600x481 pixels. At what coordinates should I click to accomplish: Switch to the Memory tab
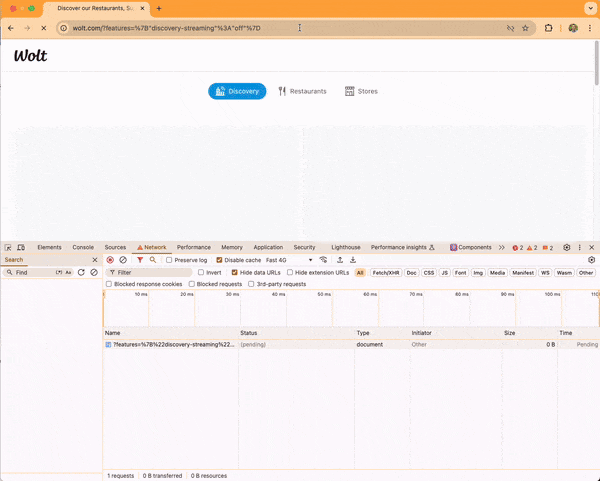[x=232, y=247]
